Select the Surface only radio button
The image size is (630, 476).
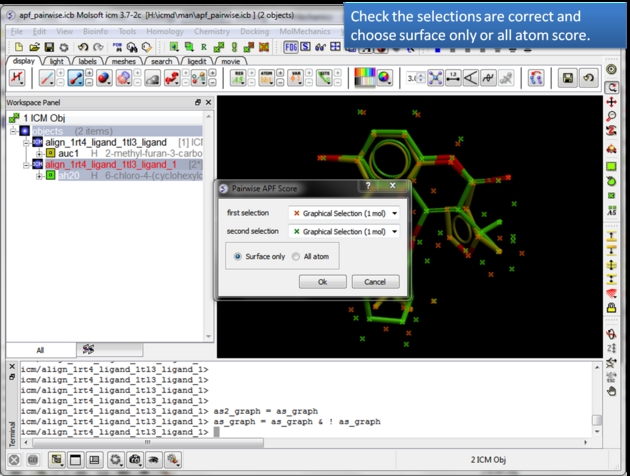pyautogui.click(x=238, y=257)
